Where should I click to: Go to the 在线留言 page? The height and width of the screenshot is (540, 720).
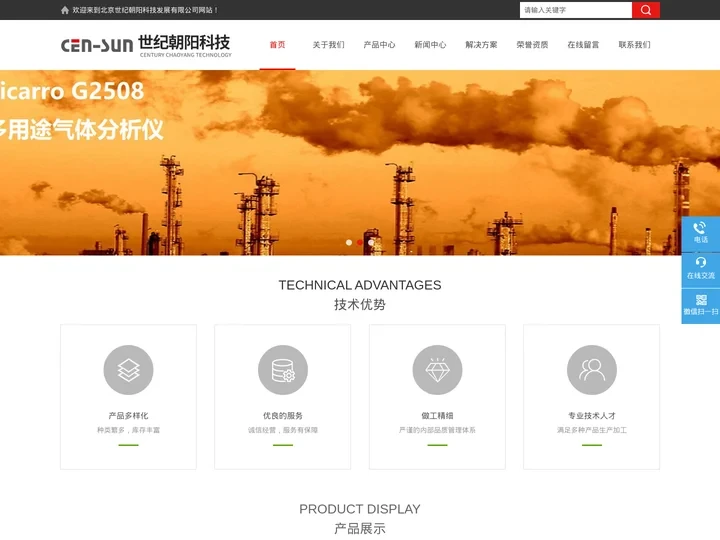pos(583,45)
